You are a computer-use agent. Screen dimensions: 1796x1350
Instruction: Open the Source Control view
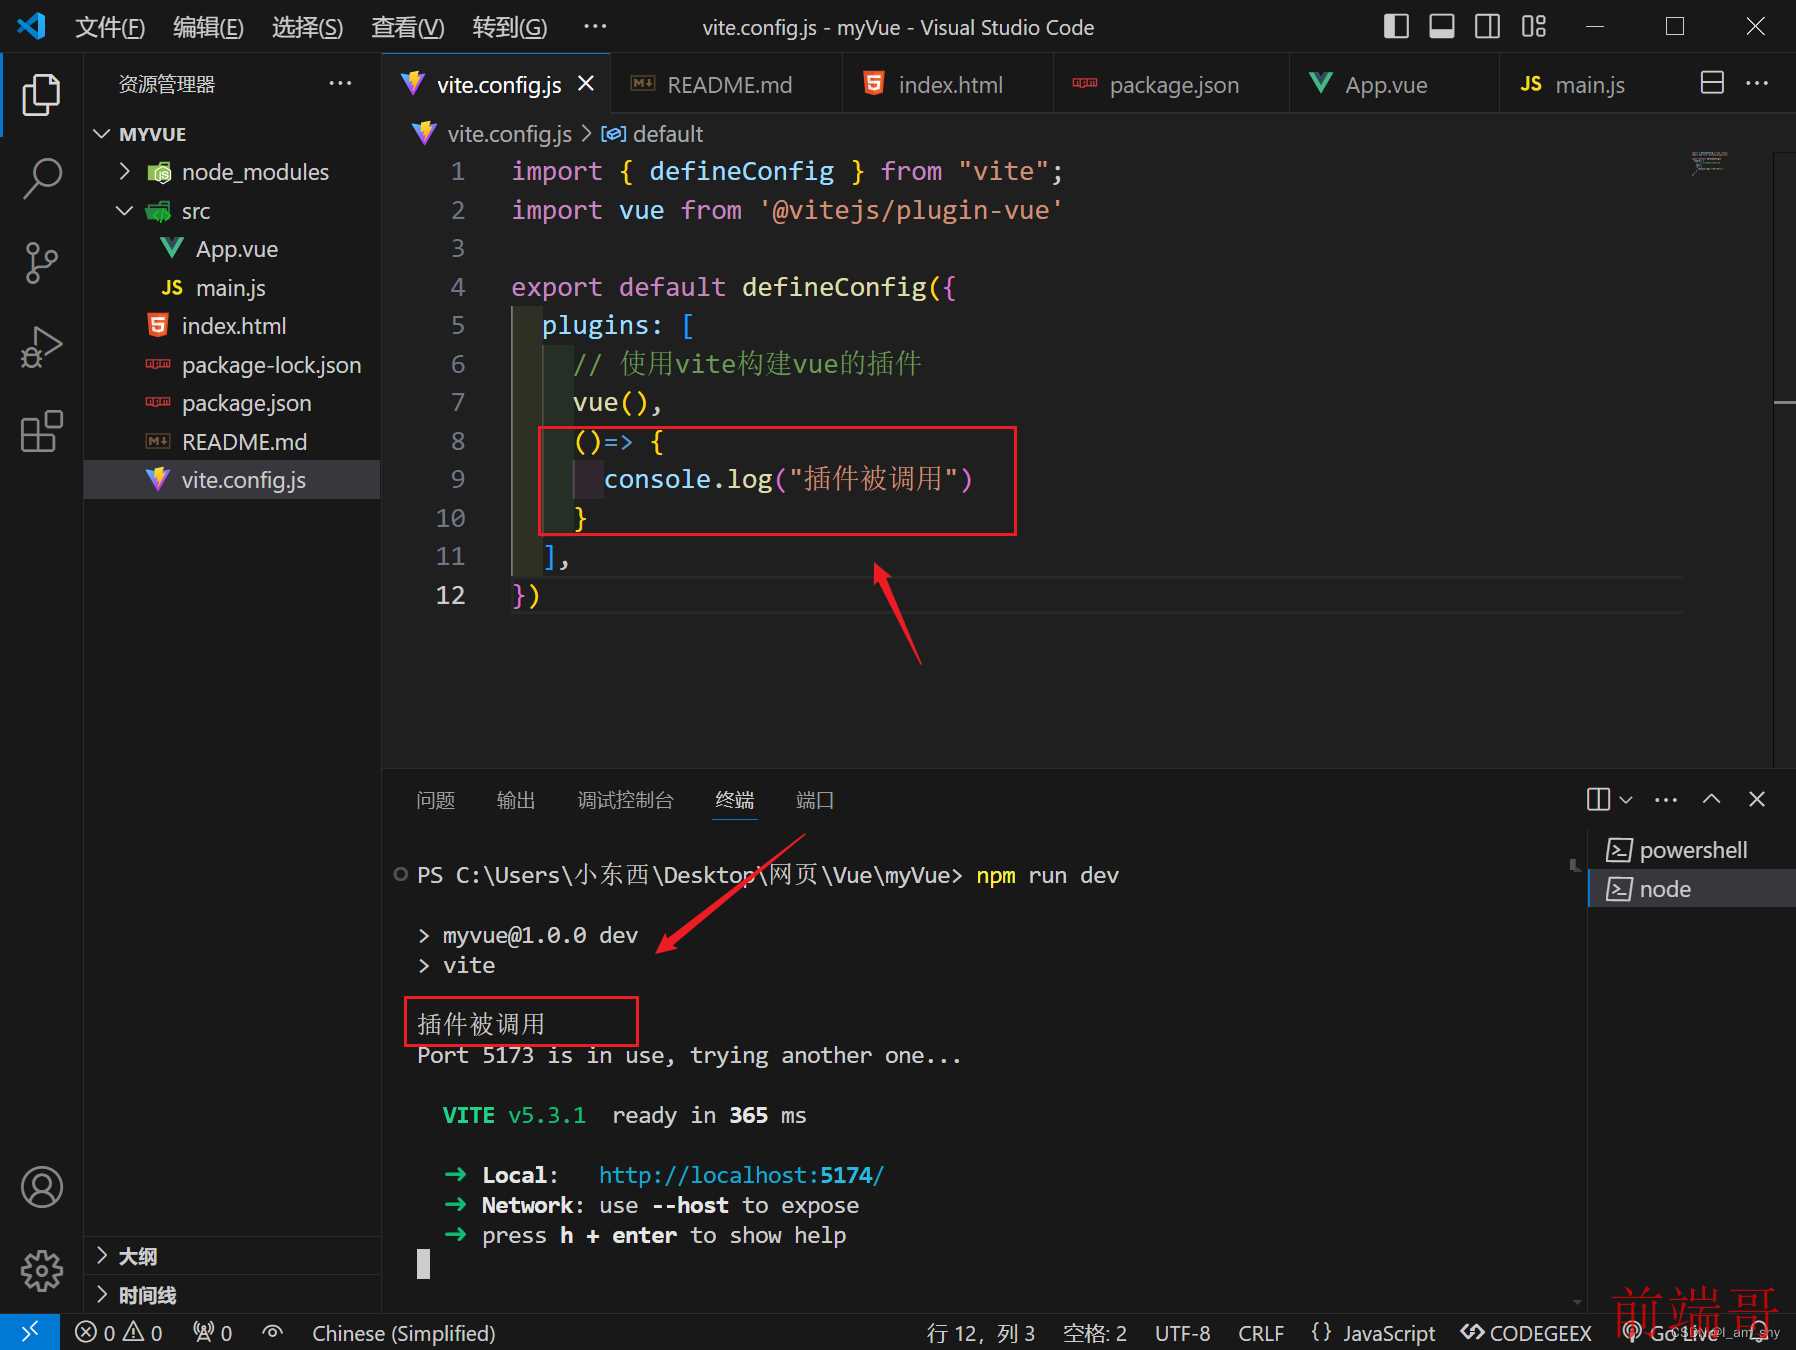(41, 263)
